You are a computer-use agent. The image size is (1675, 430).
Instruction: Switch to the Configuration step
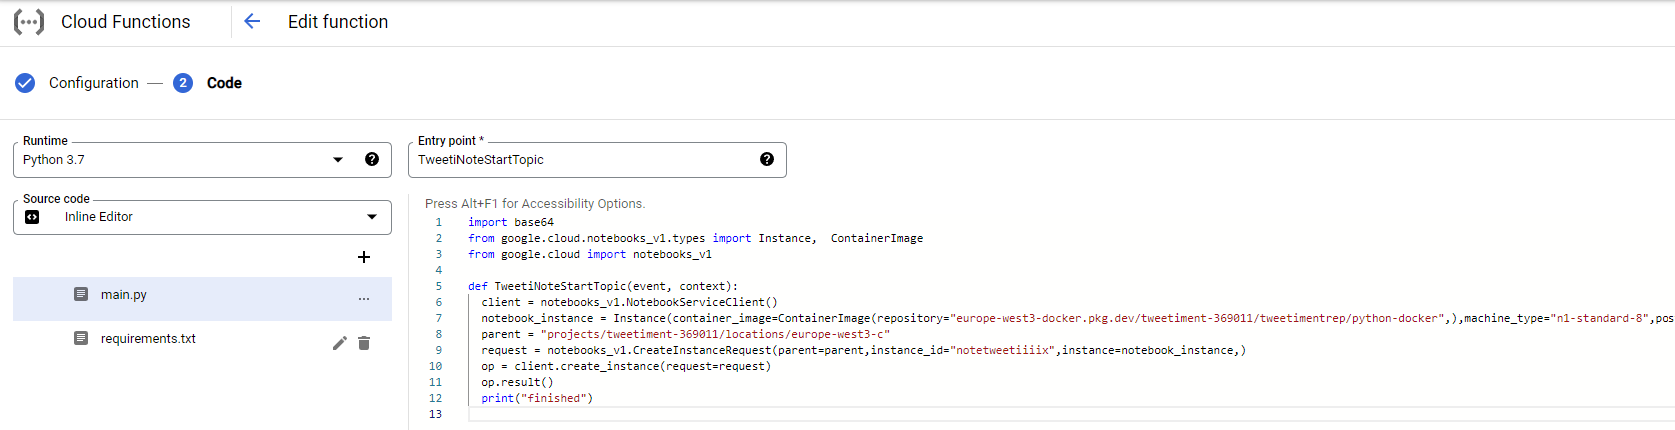(x=94, y=83)
